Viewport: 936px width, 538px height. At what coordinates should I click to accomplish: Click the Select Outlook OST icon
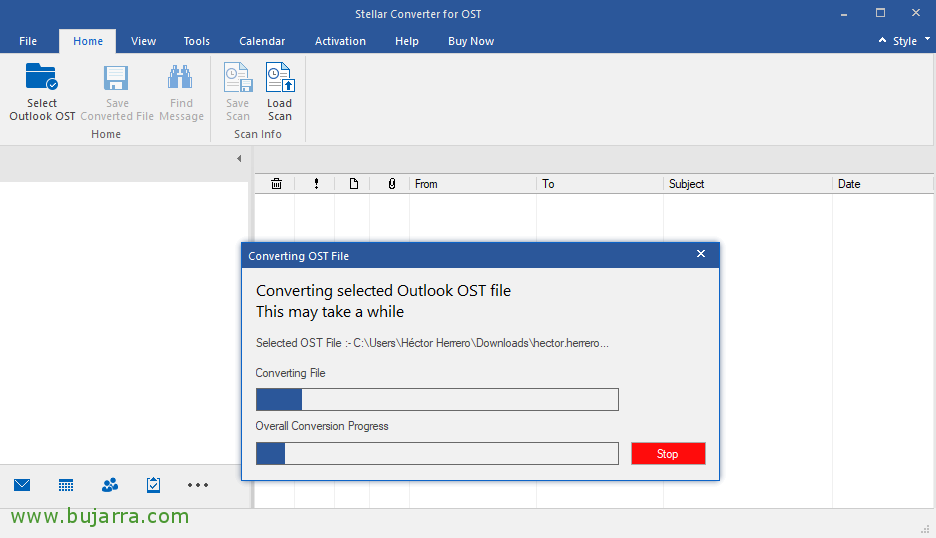[42, 78]
